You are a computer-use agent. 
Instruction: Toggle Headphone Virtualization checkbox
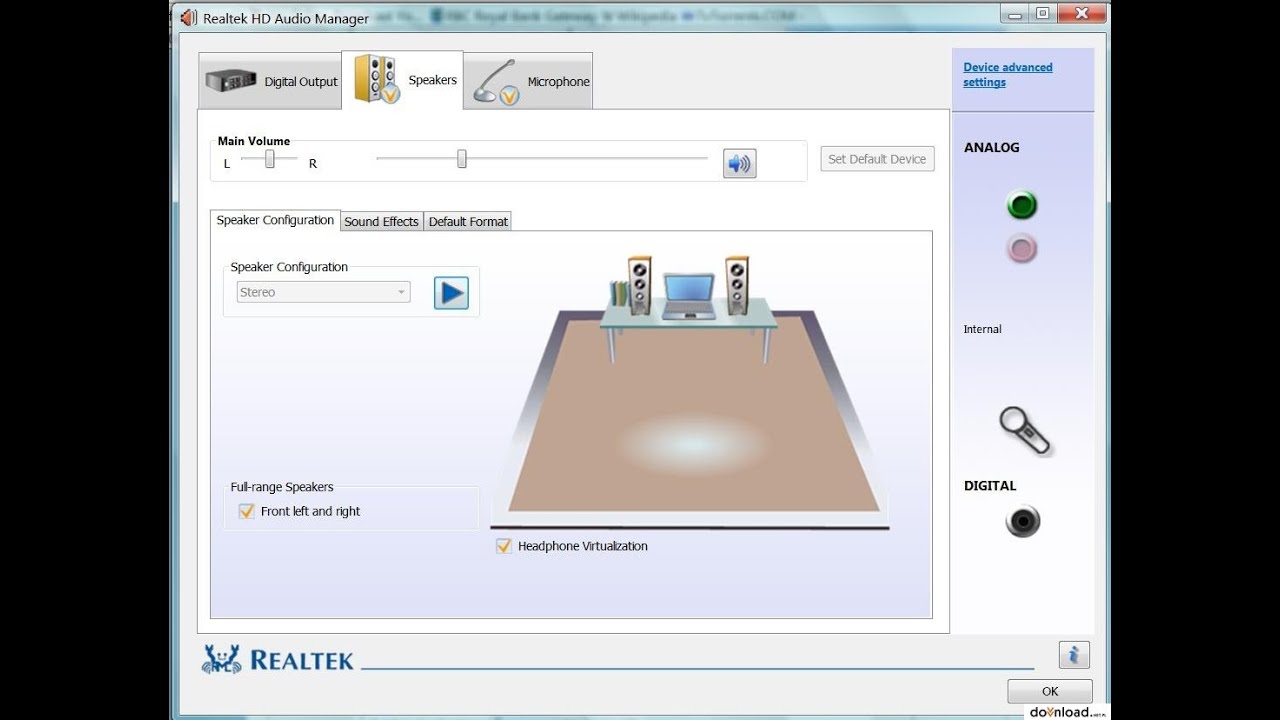[504, 546]
